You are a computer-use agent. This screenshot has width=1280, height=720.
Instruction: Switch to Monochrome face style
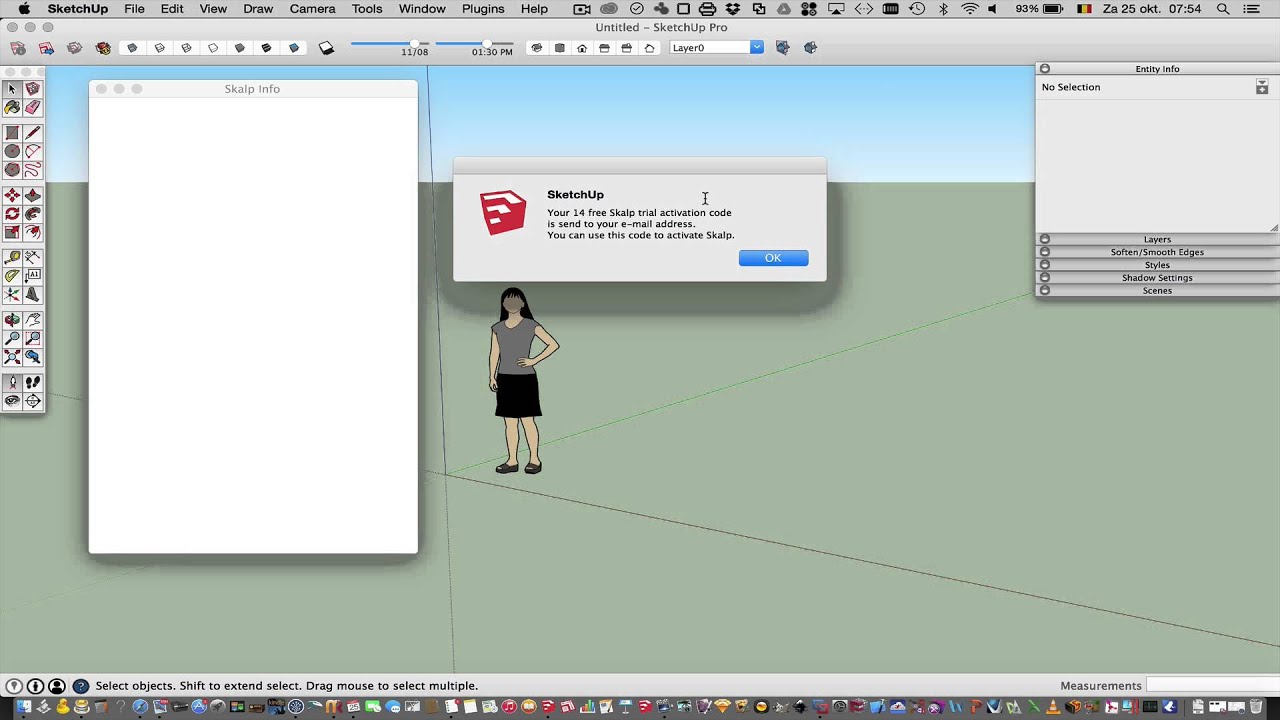point(294,47)
